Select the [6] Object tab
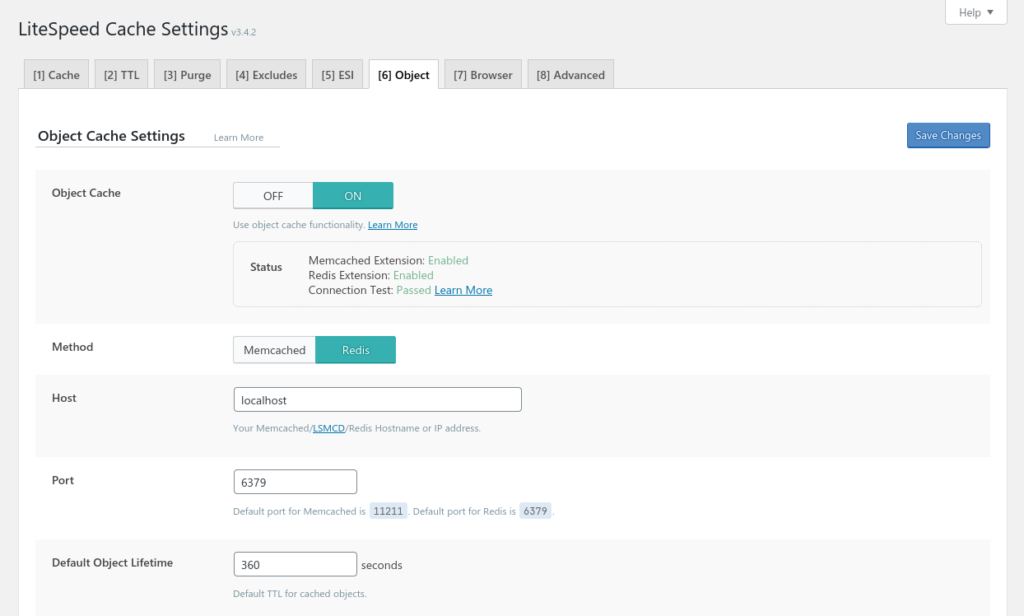The width and height of the screenshot is (1024, 616). click(x=404, y=74)
